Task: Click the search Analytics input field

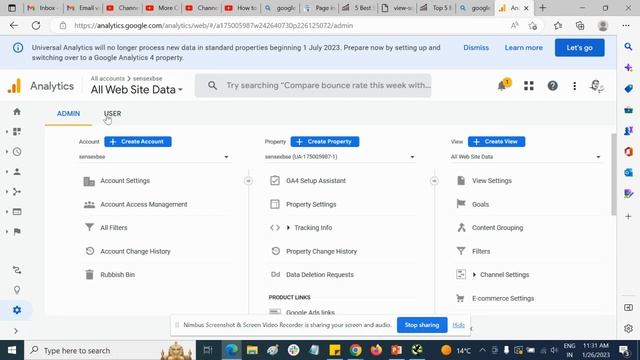Action: (x=313, y=85)
